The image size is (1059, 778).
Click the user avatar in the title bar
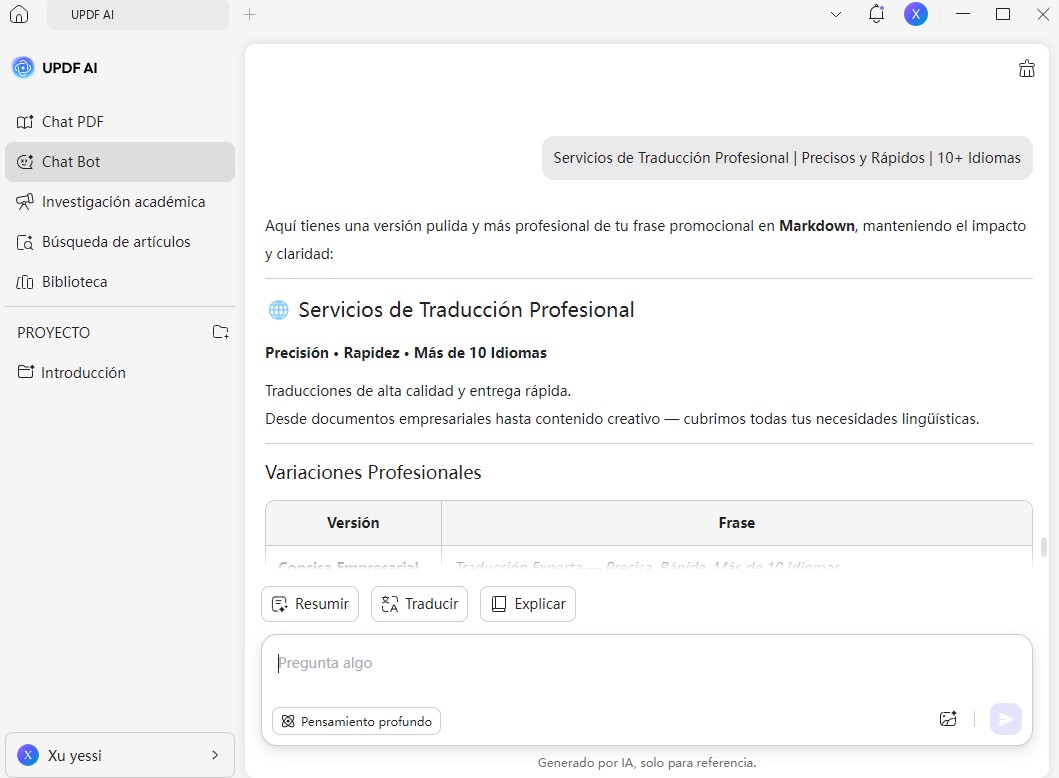tap(916, 14)
